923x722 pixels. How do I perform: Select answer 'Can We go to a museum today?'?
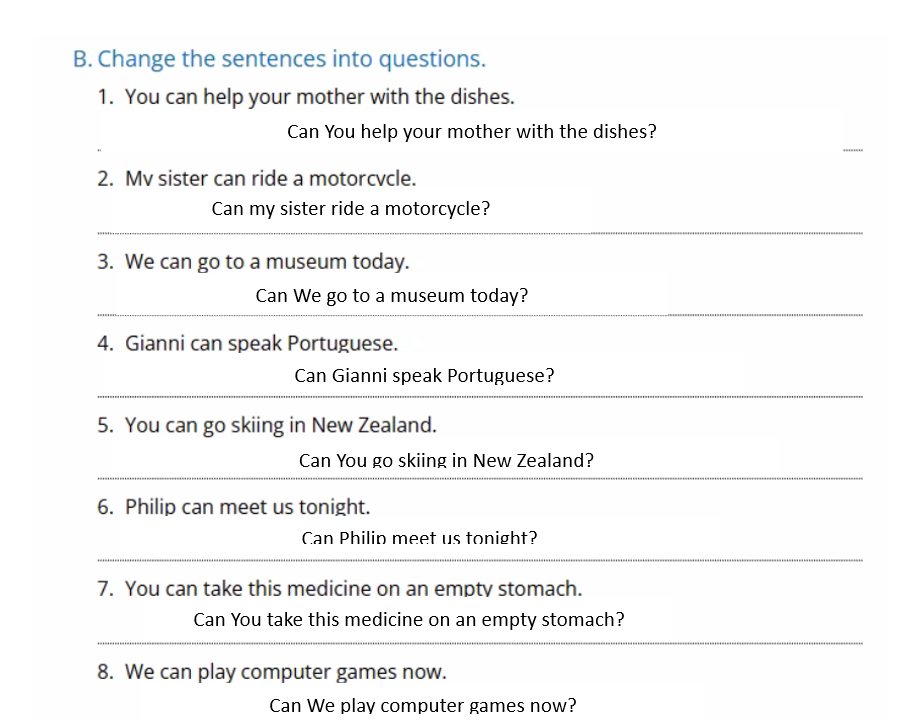(x=391, y=295)
